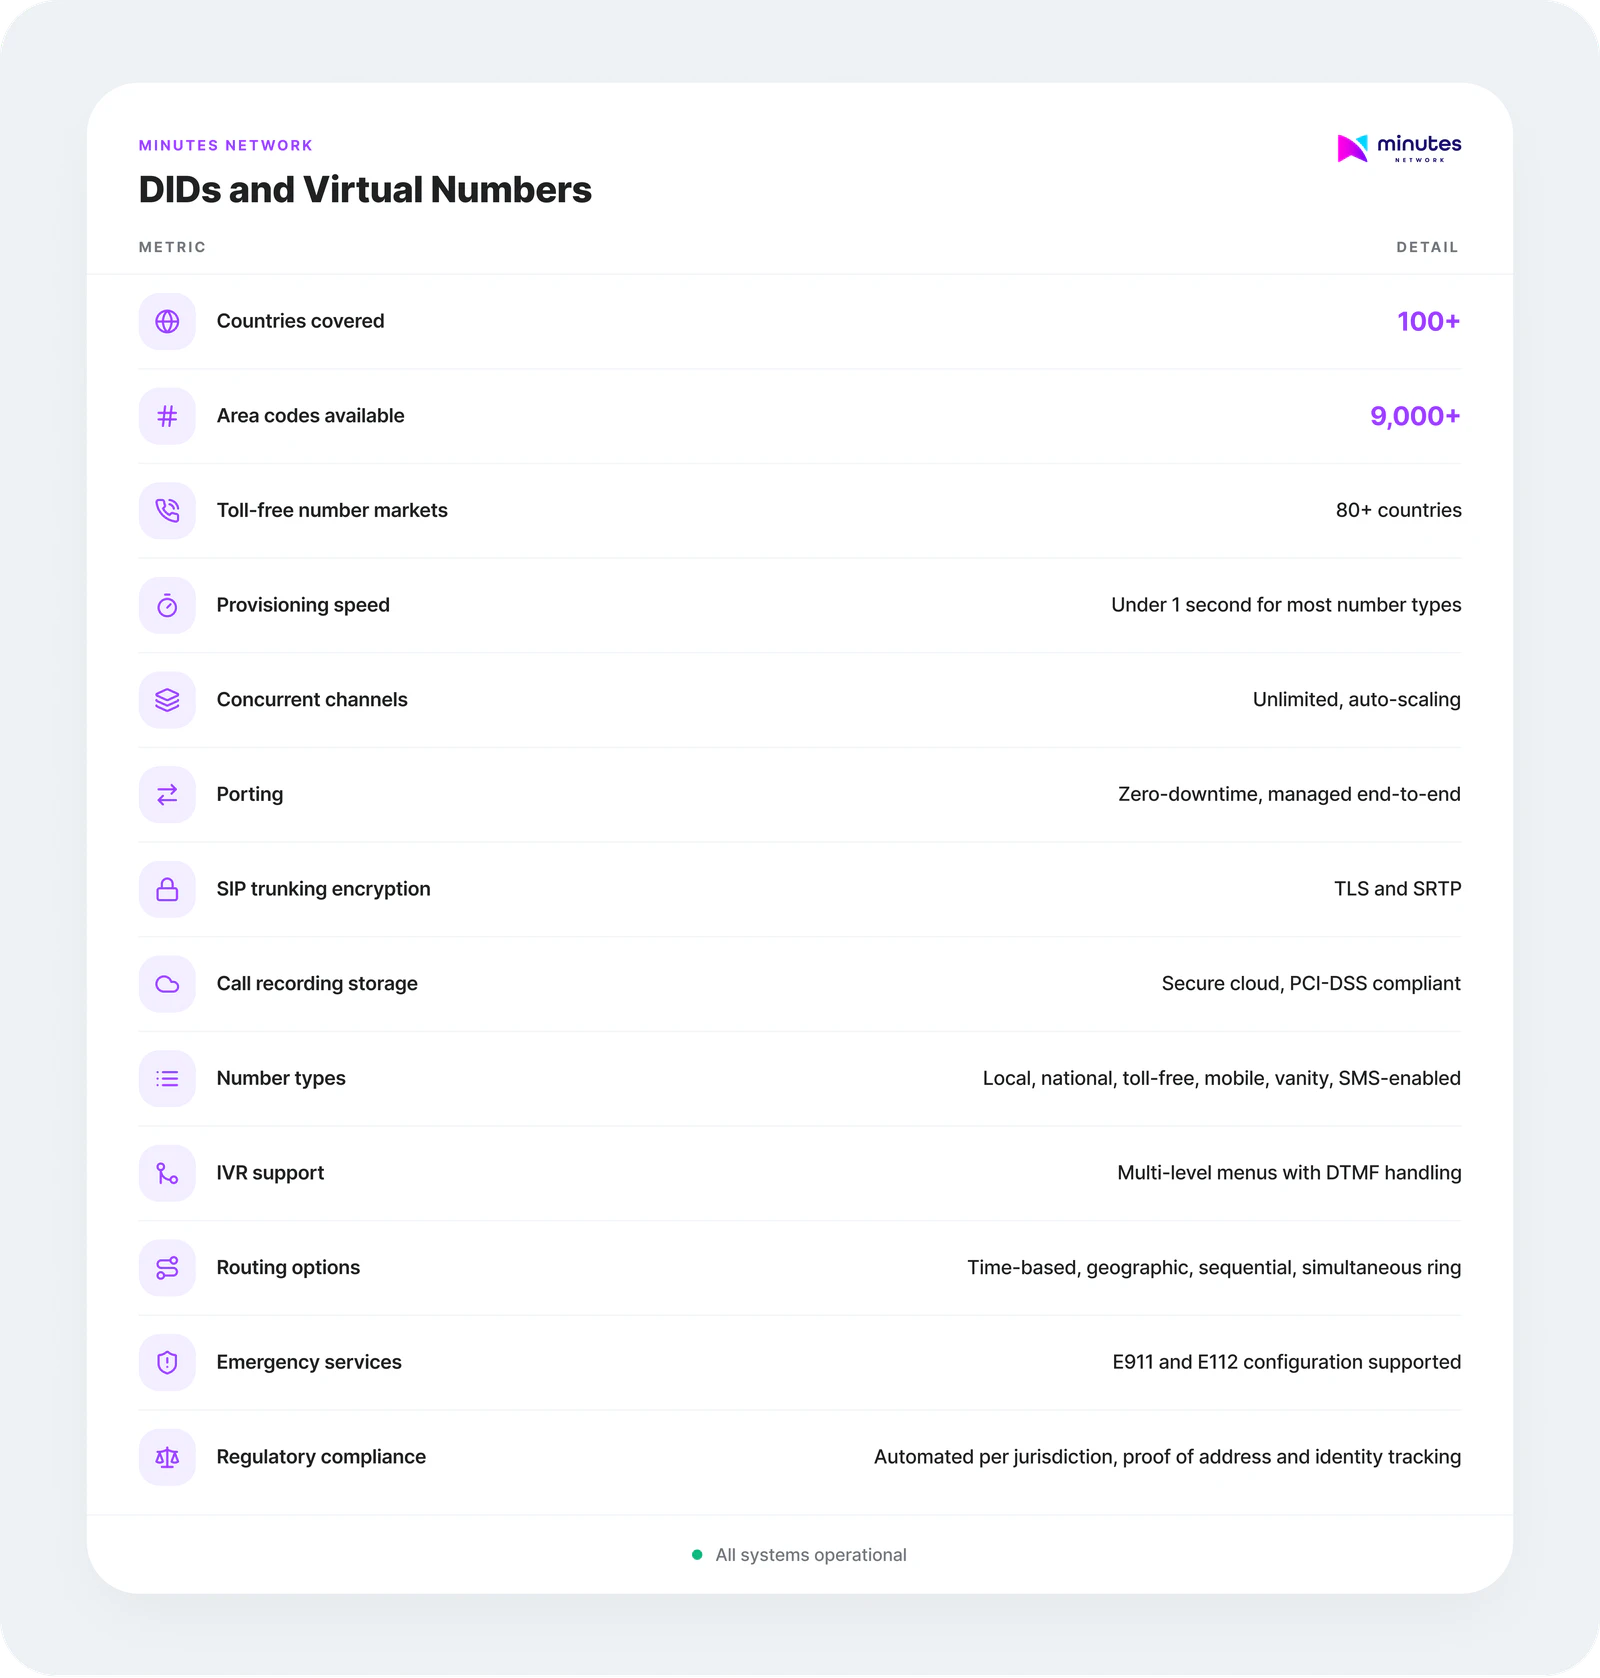This screenshot has width=1600, height=1678.
Task: Click the swap arrows Porting icon
Action: tap(167, 794)
